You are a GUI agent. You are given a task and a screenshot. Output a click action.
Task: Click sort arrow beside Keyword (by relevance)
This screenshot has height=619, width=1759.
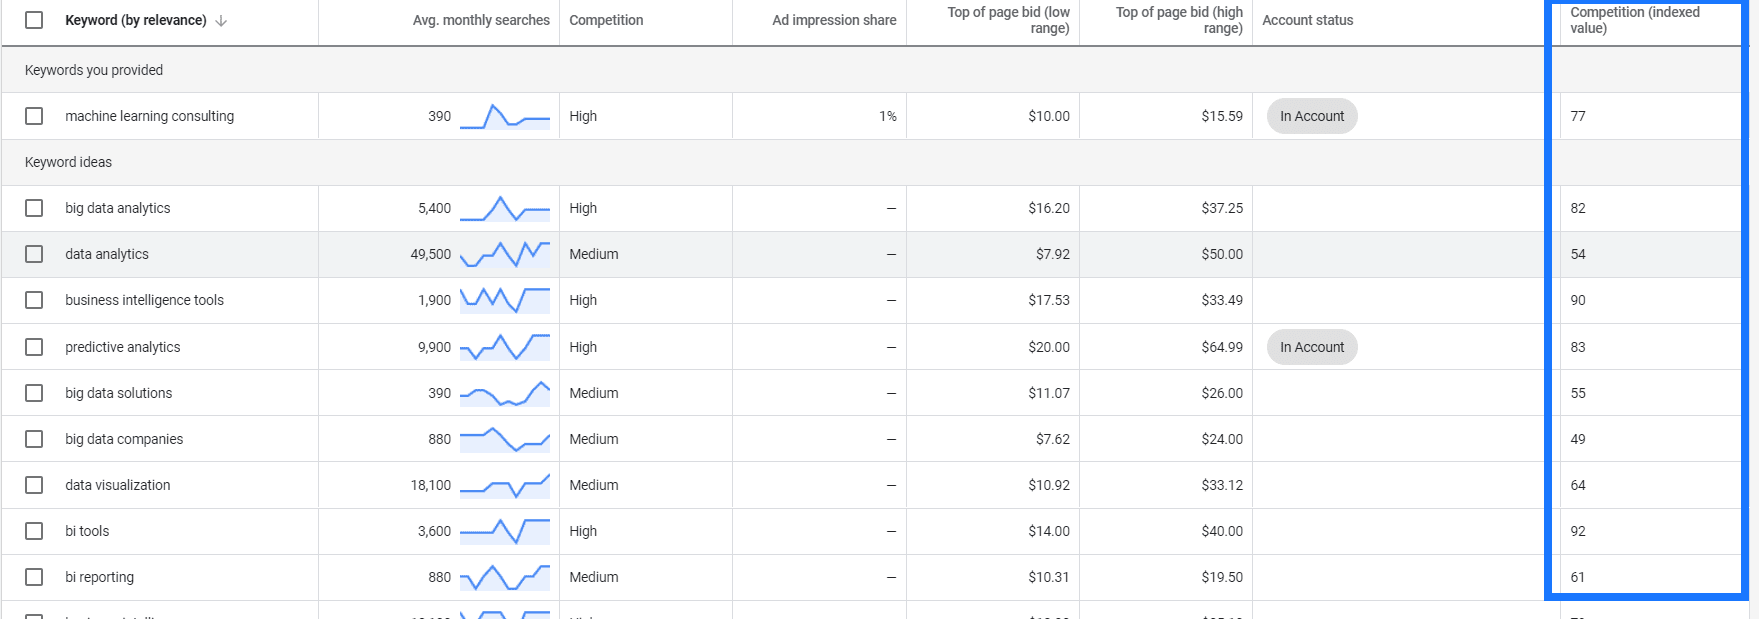click(x=221, y=21)
